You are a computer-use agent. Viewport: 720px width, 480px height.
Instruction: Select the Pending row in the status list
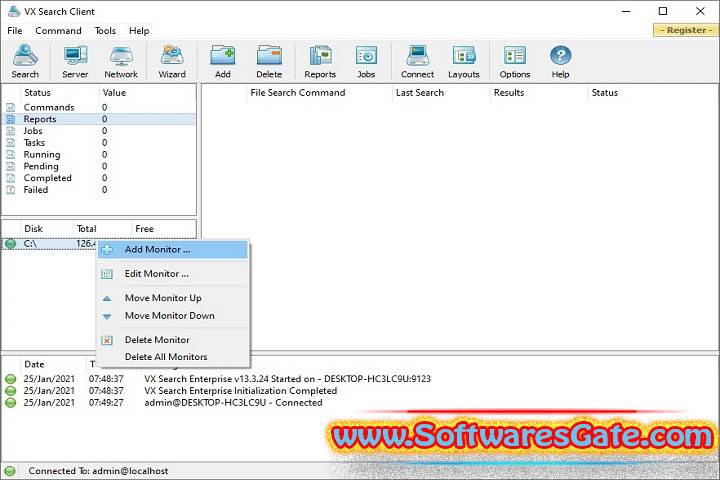click(x=99, y=166)
